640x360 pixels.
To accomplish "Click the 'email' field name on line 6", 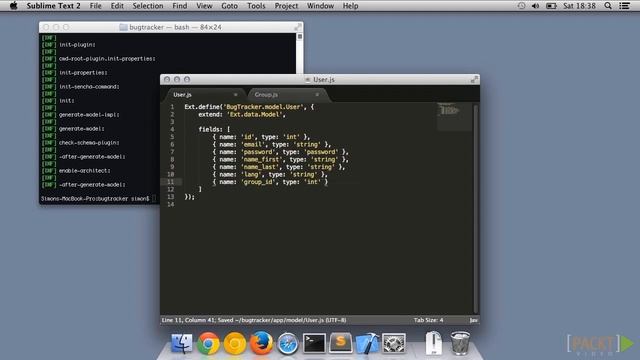I will pos(253,144).
